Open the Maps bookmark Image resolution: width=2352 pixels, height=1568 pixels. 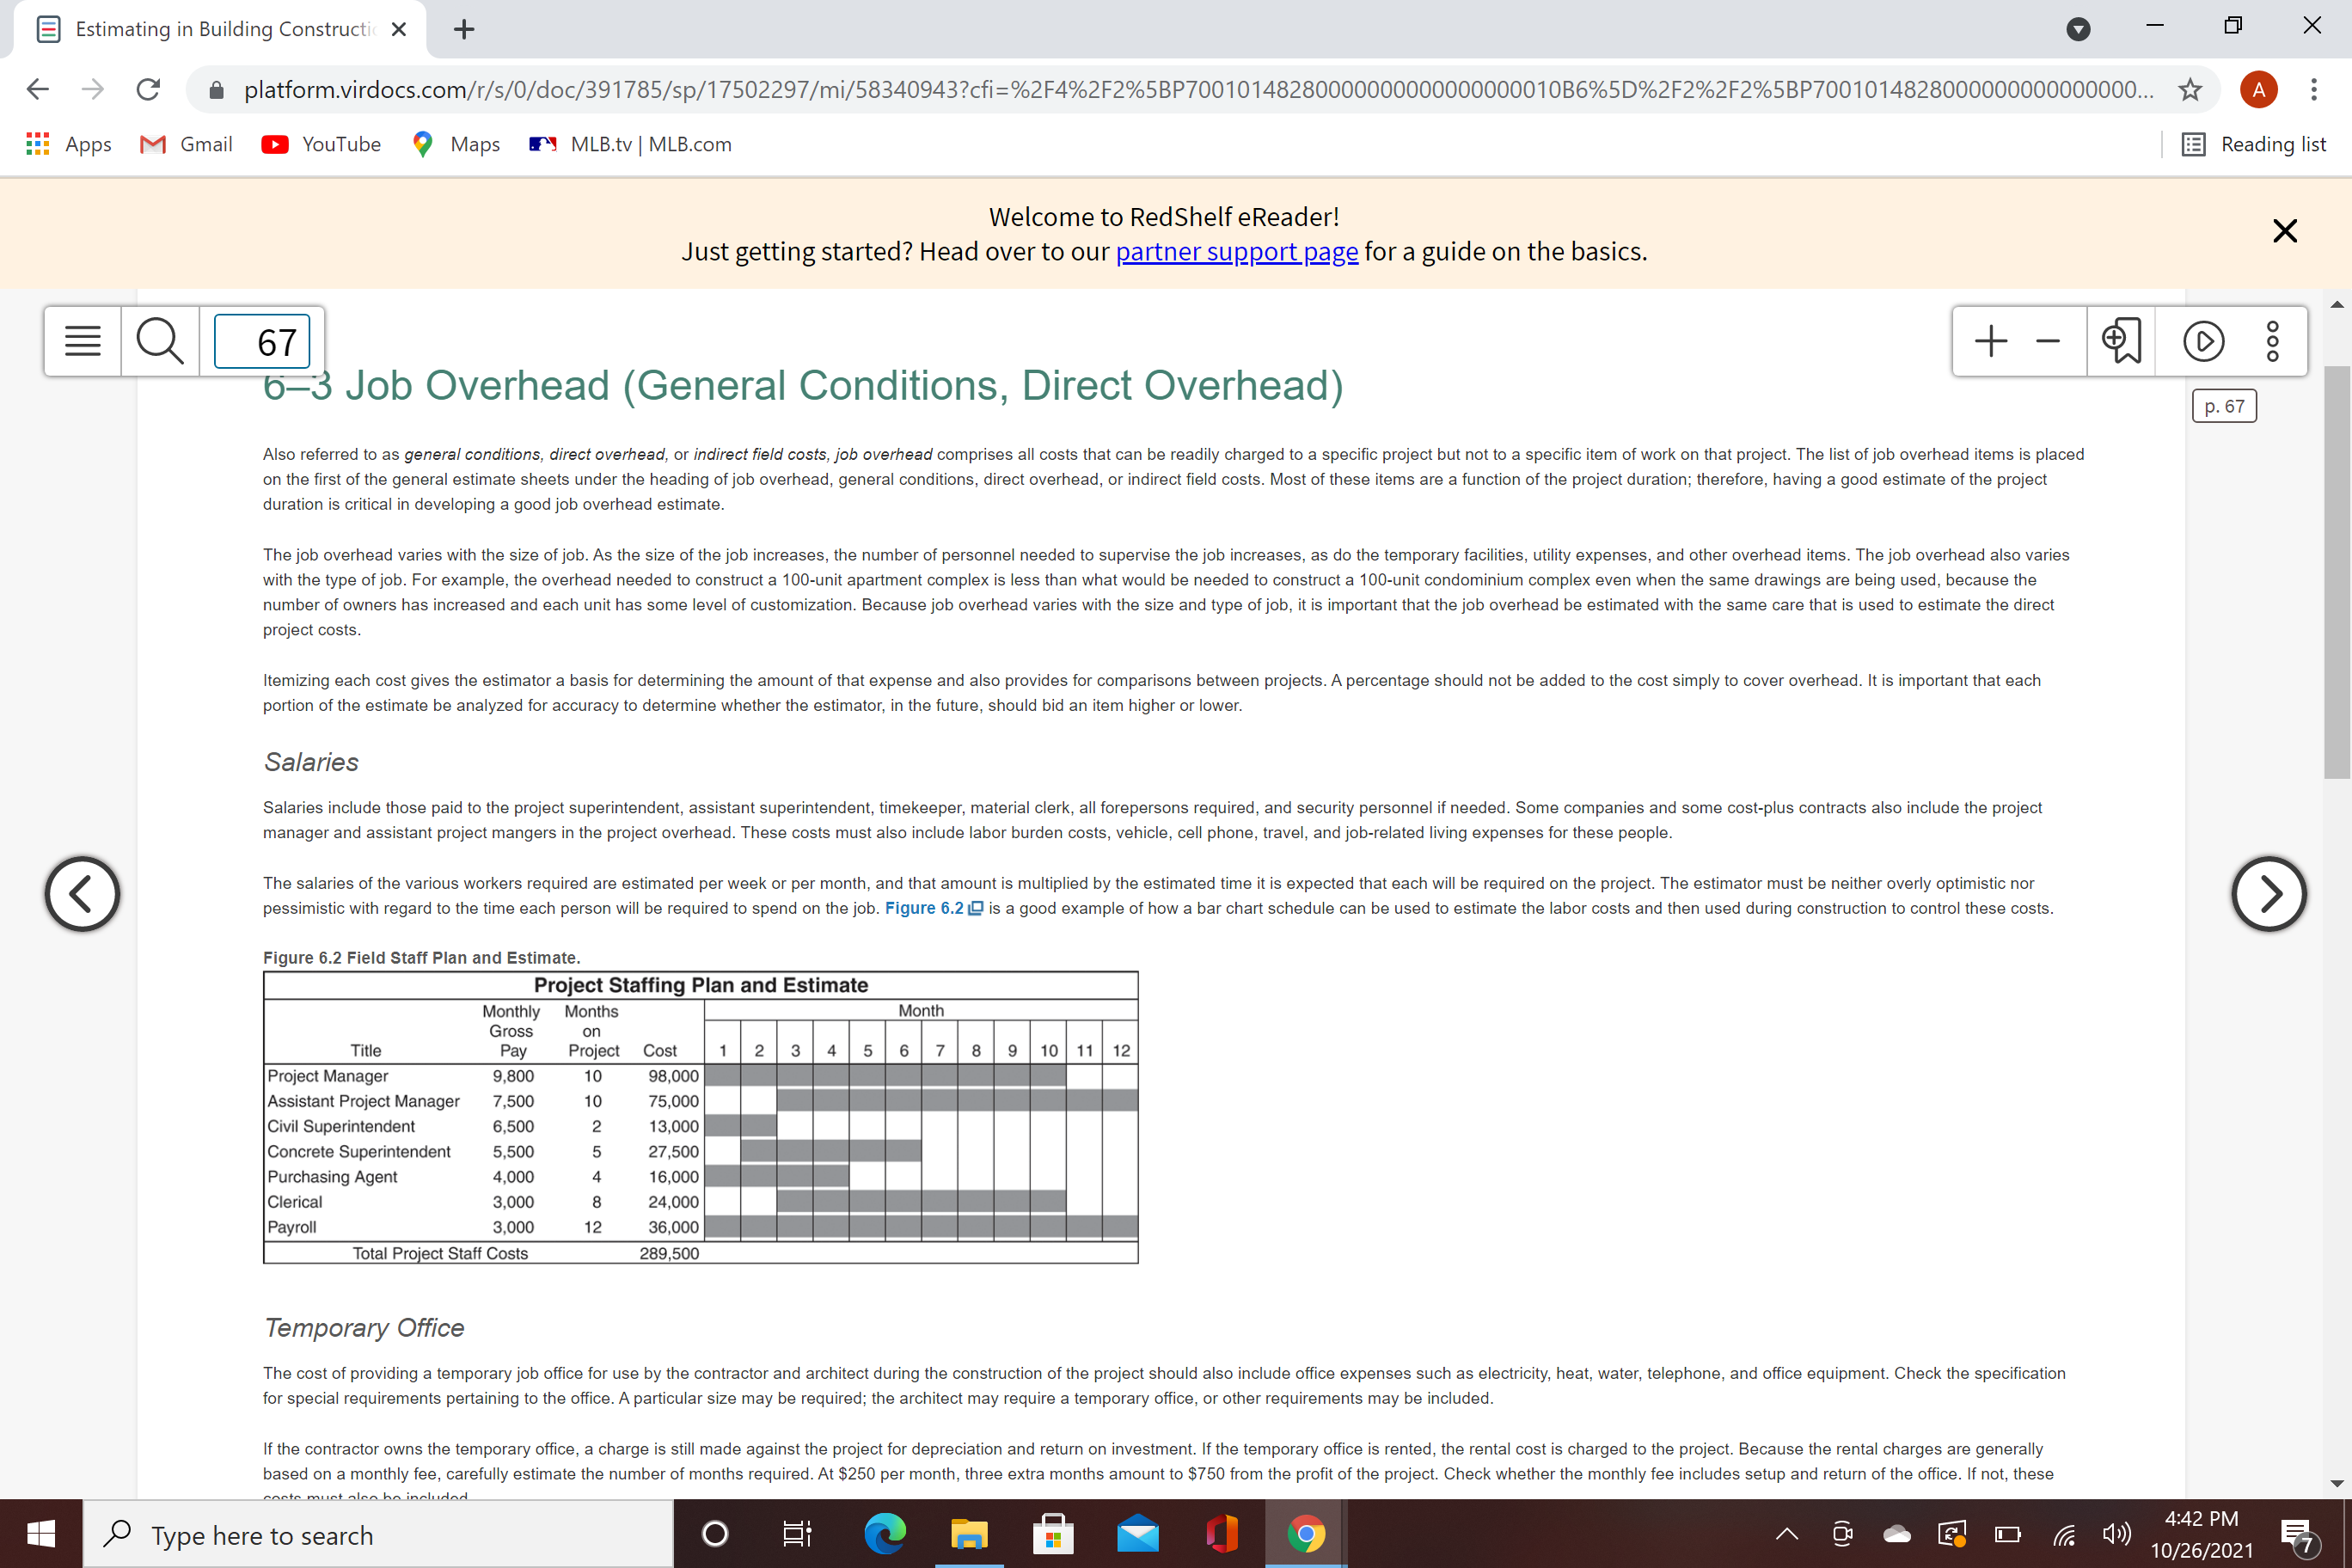coord(456,144)
